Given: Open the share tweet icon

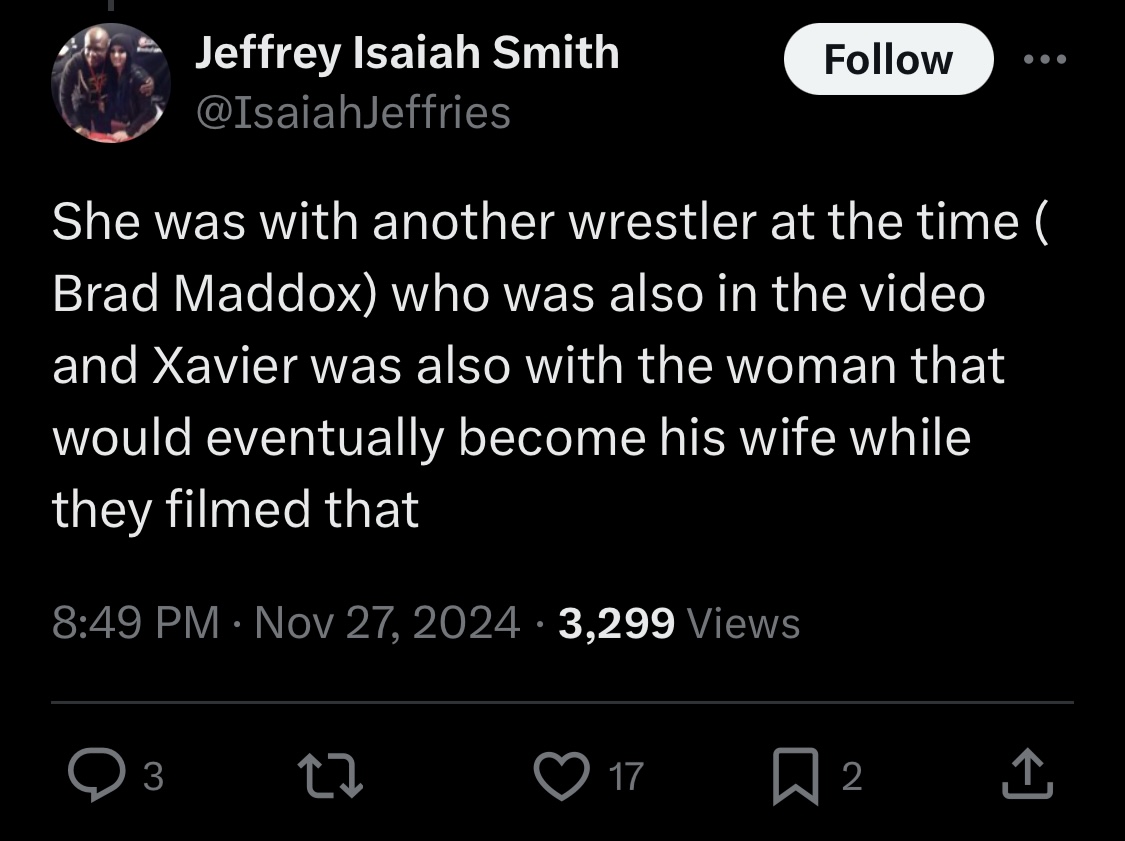Looking at the screenshot, I should click(x=1028, y=777).
